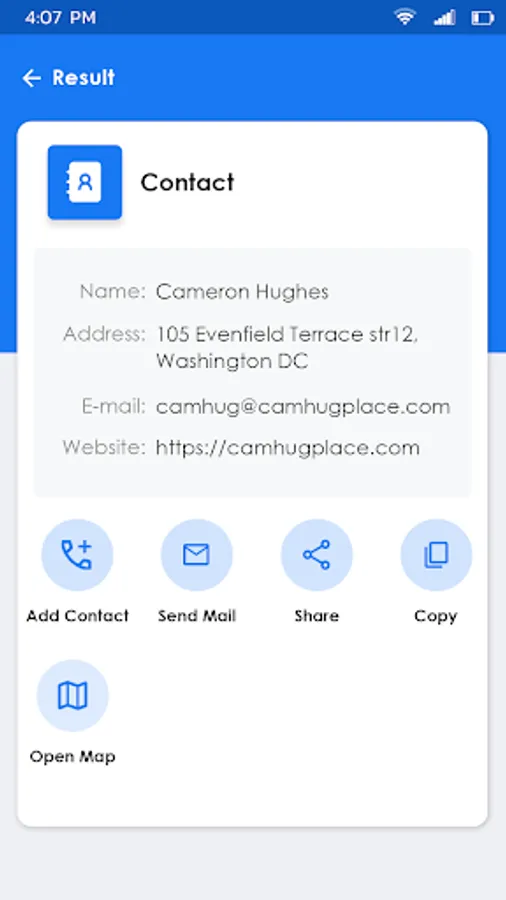Click the camhug@camhugplace.com email address

(303, 407)
